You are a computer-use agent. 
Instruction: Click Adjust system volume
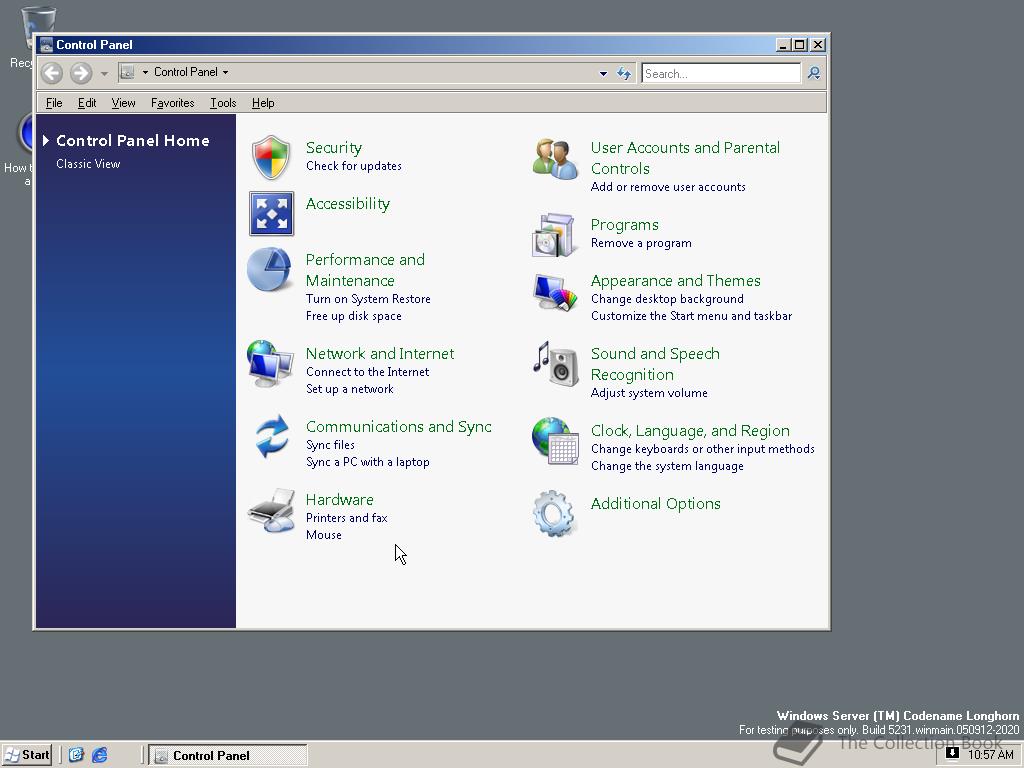click(649, 393)
